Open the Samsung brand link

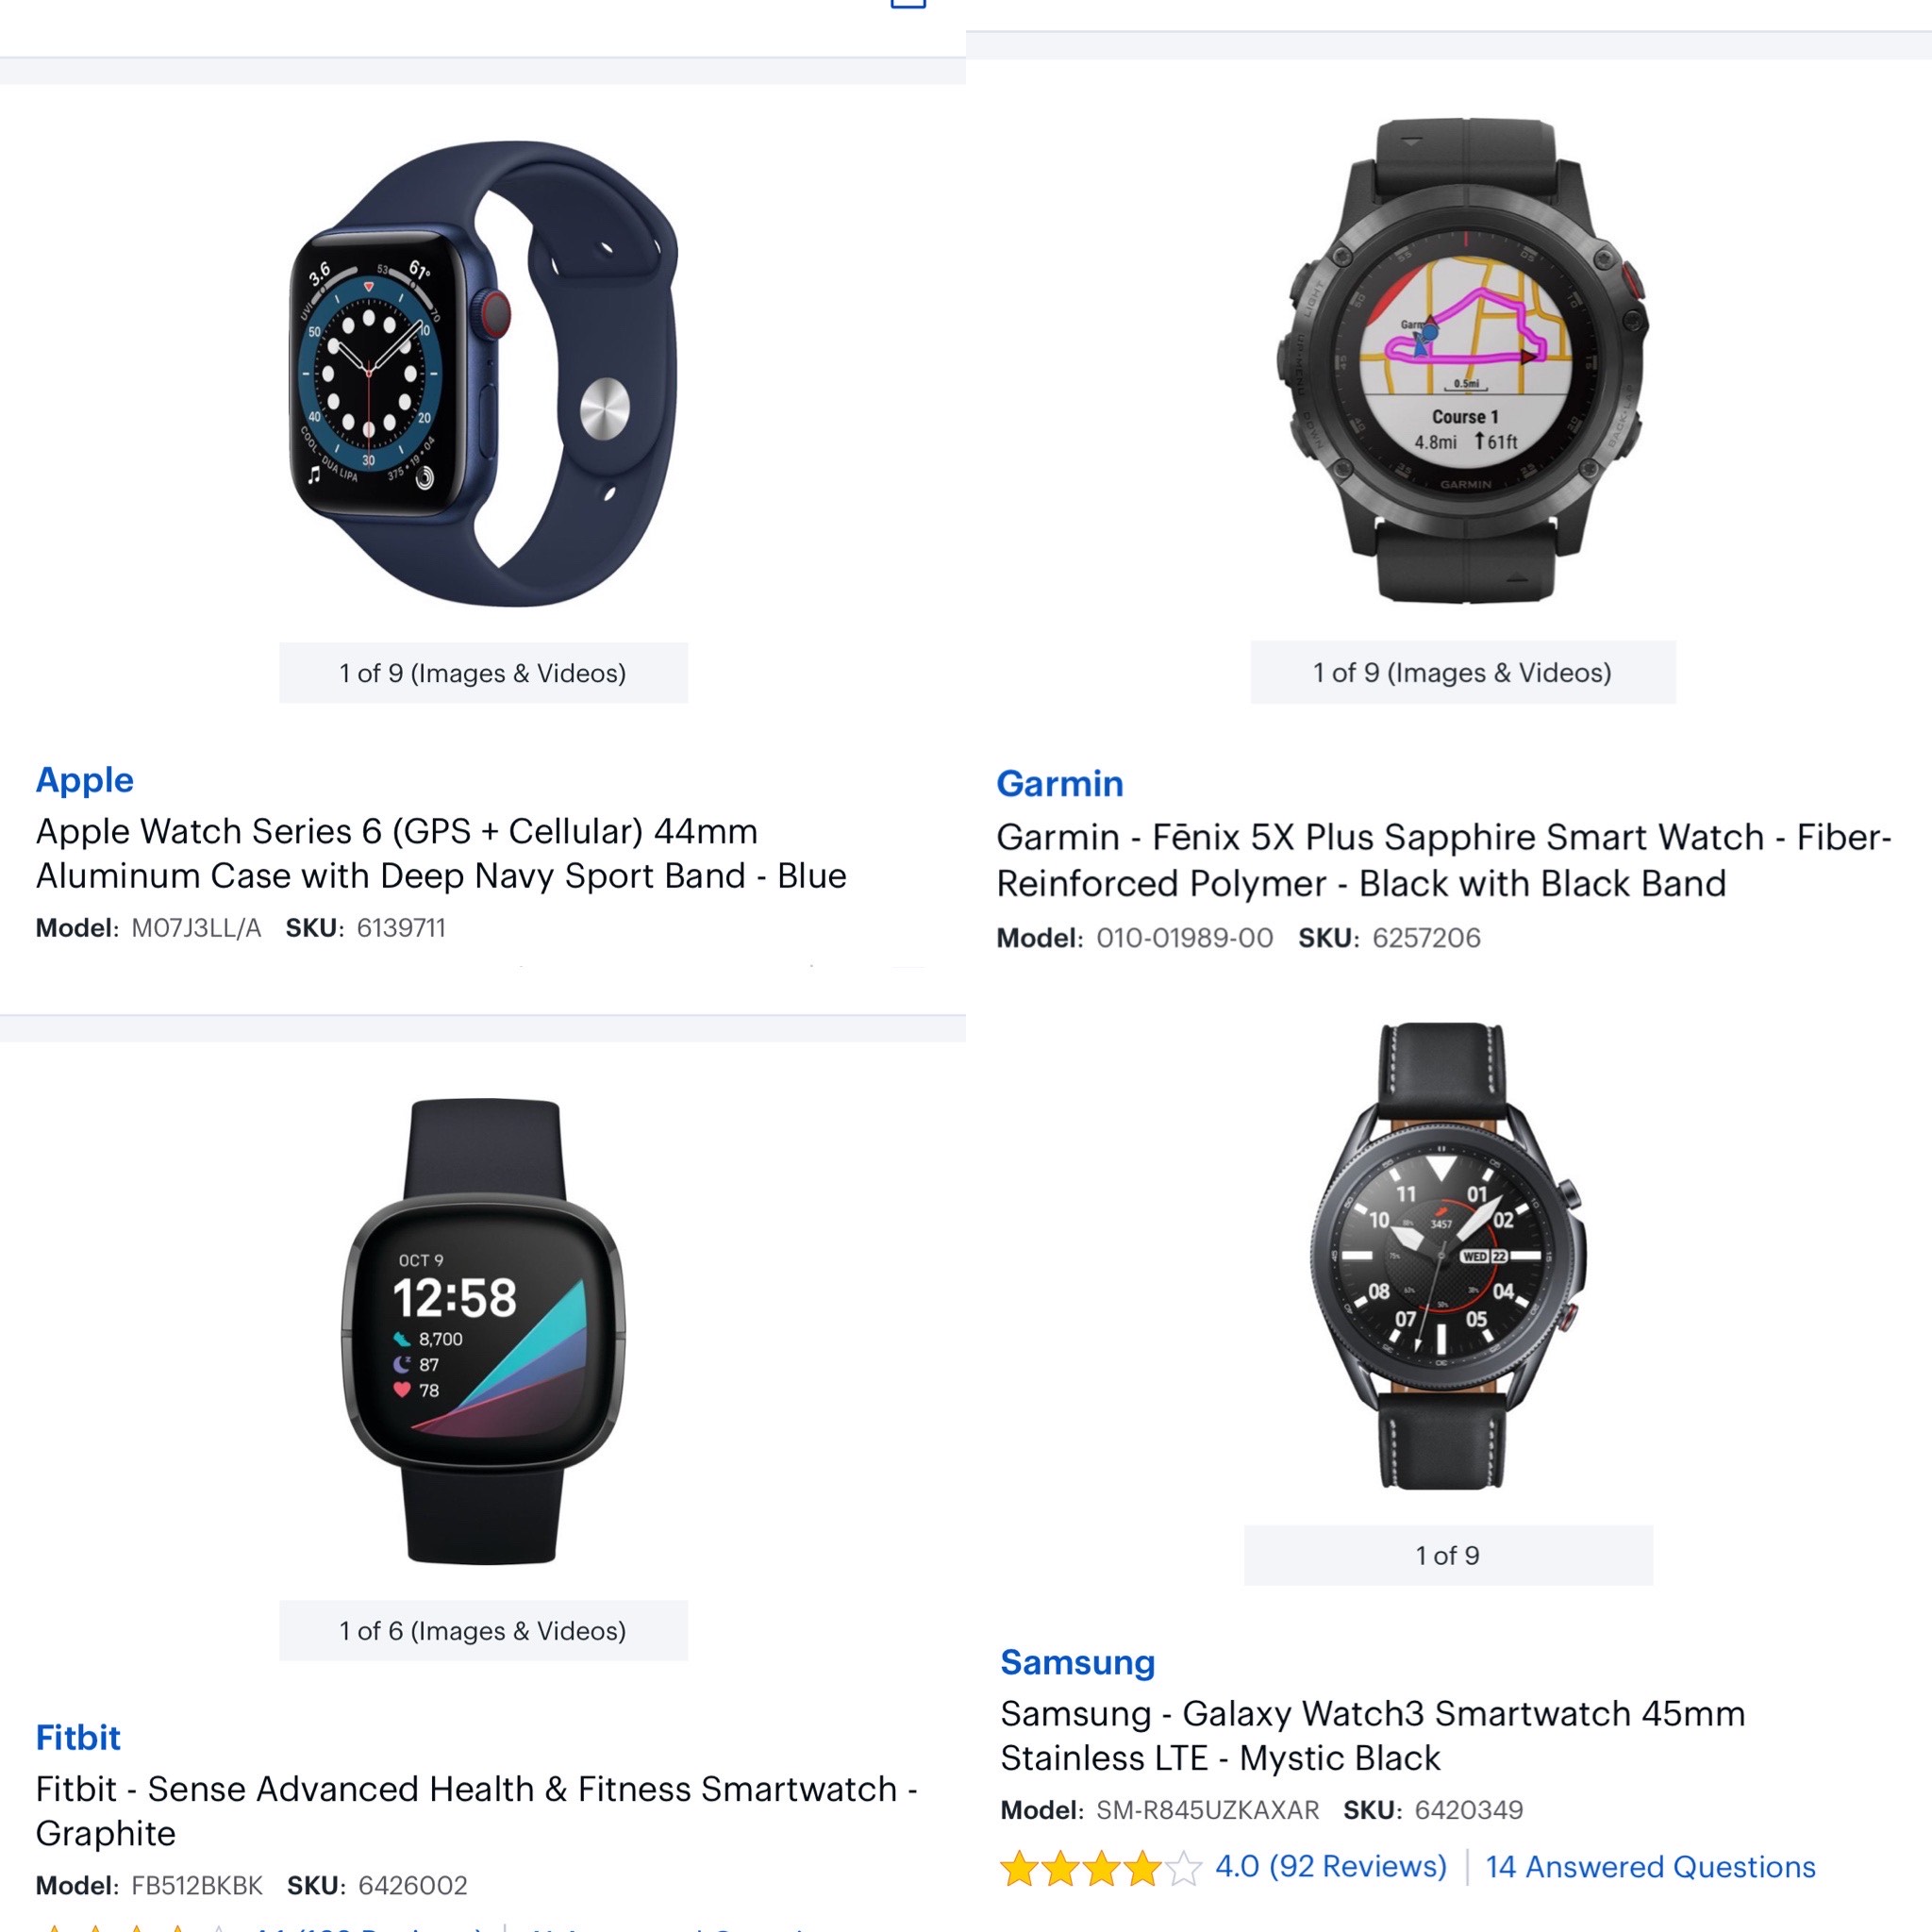1078,1661
